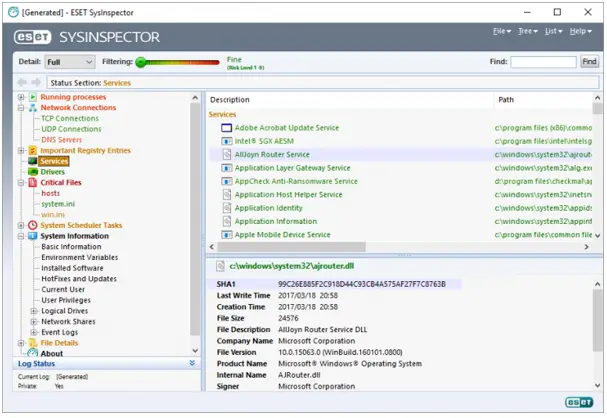Click the Network Connections tree icon
The width and height of the screenshot is (607, 418).
[x=33, y=108]
